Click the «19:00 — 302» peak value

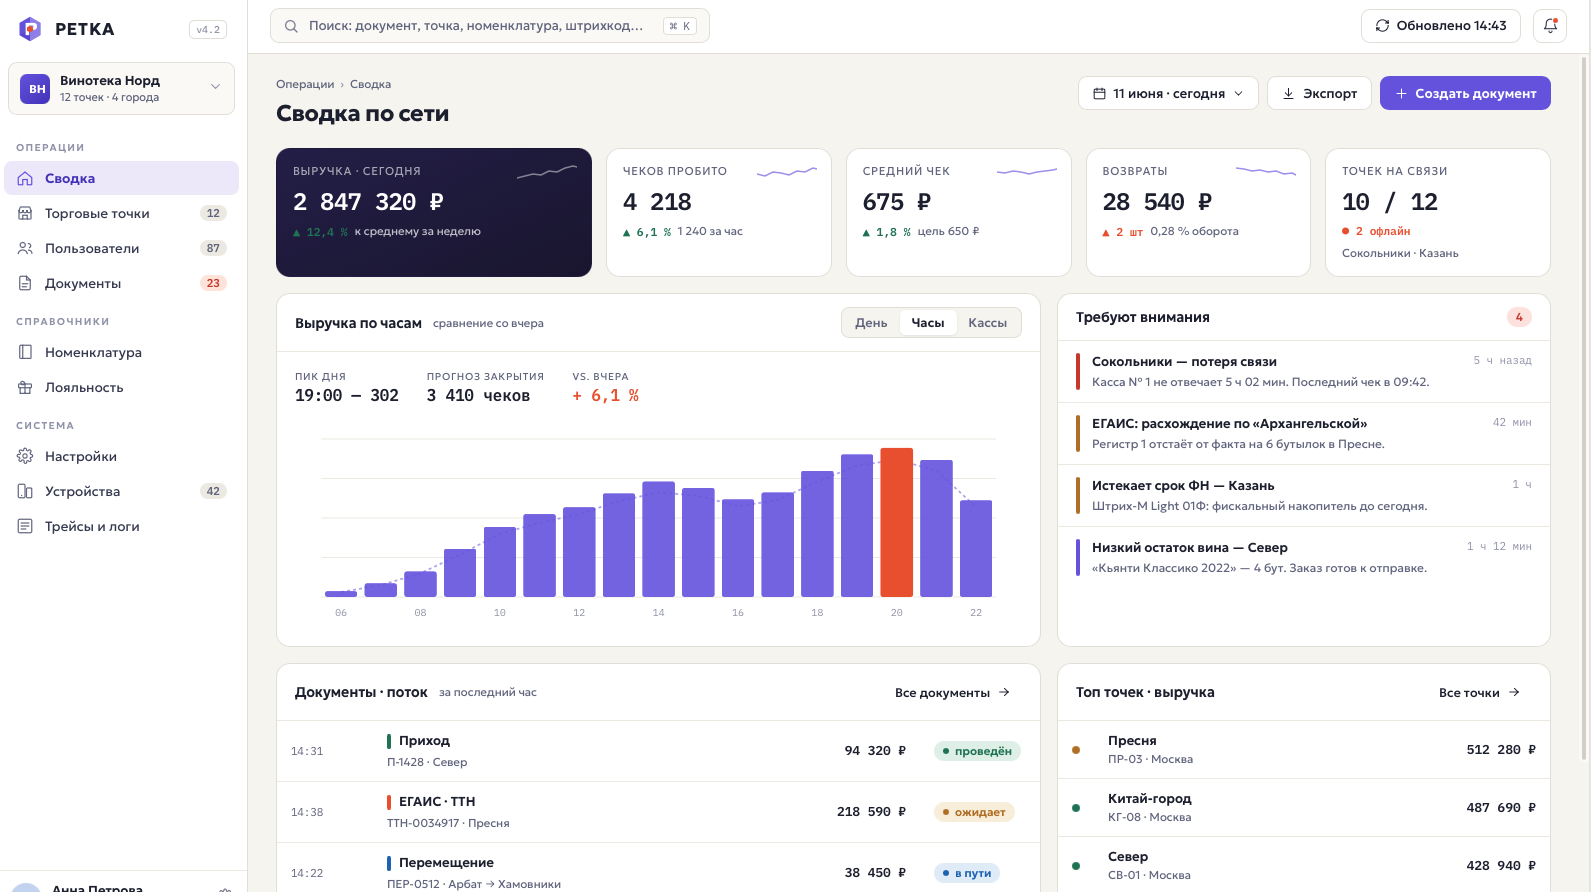point(347,396)
